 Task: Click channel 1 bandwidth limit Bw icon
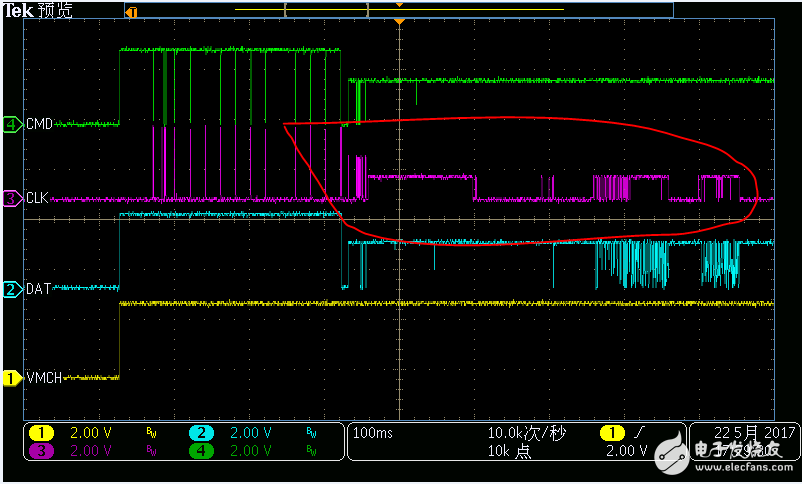click(x=151, y=434)
